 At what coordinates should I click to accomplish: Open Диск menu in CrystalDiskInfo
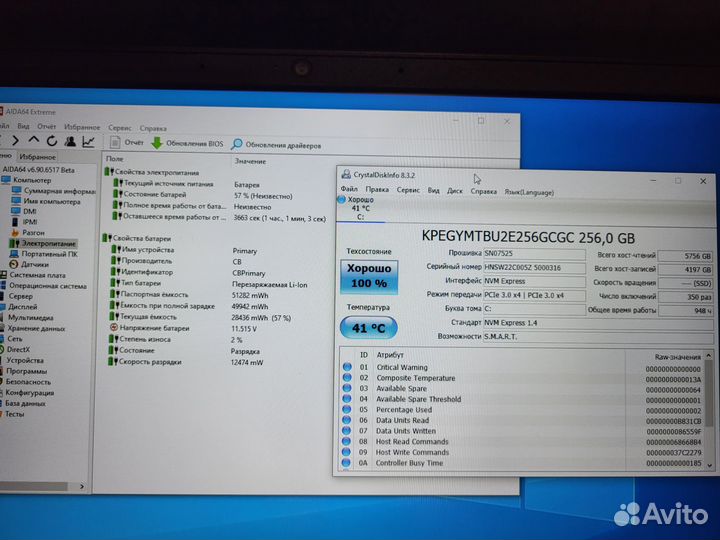(455, 191)
